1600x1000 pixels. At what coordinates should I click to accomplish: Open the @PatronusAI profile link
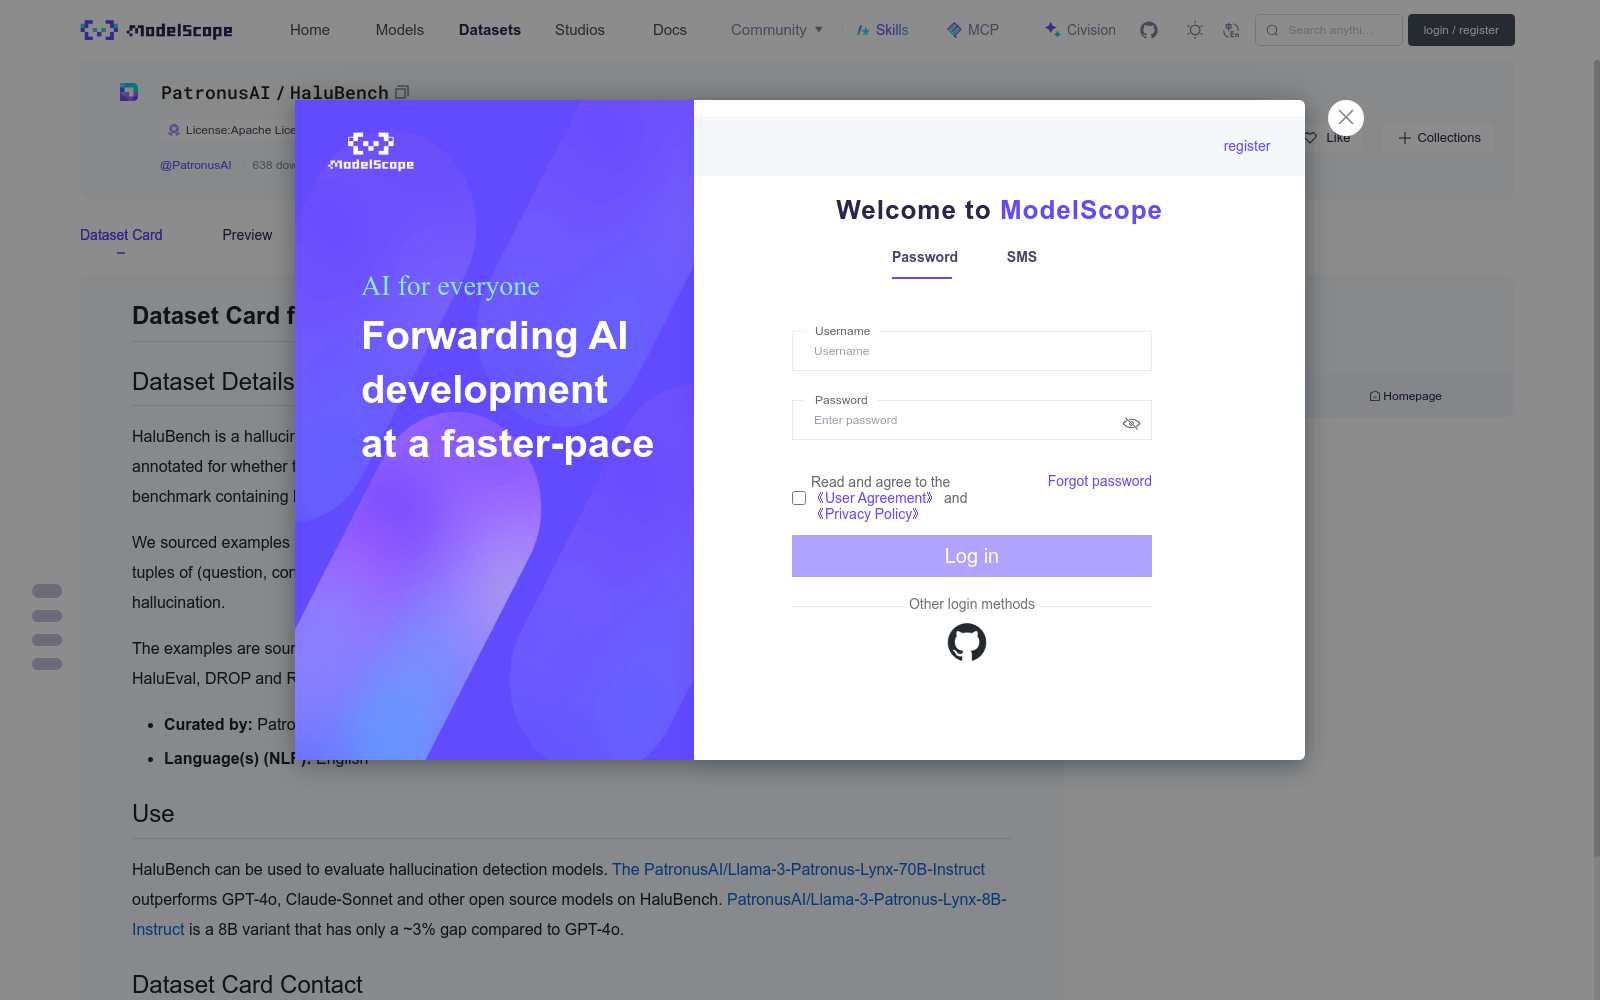(x=196, y=165)
